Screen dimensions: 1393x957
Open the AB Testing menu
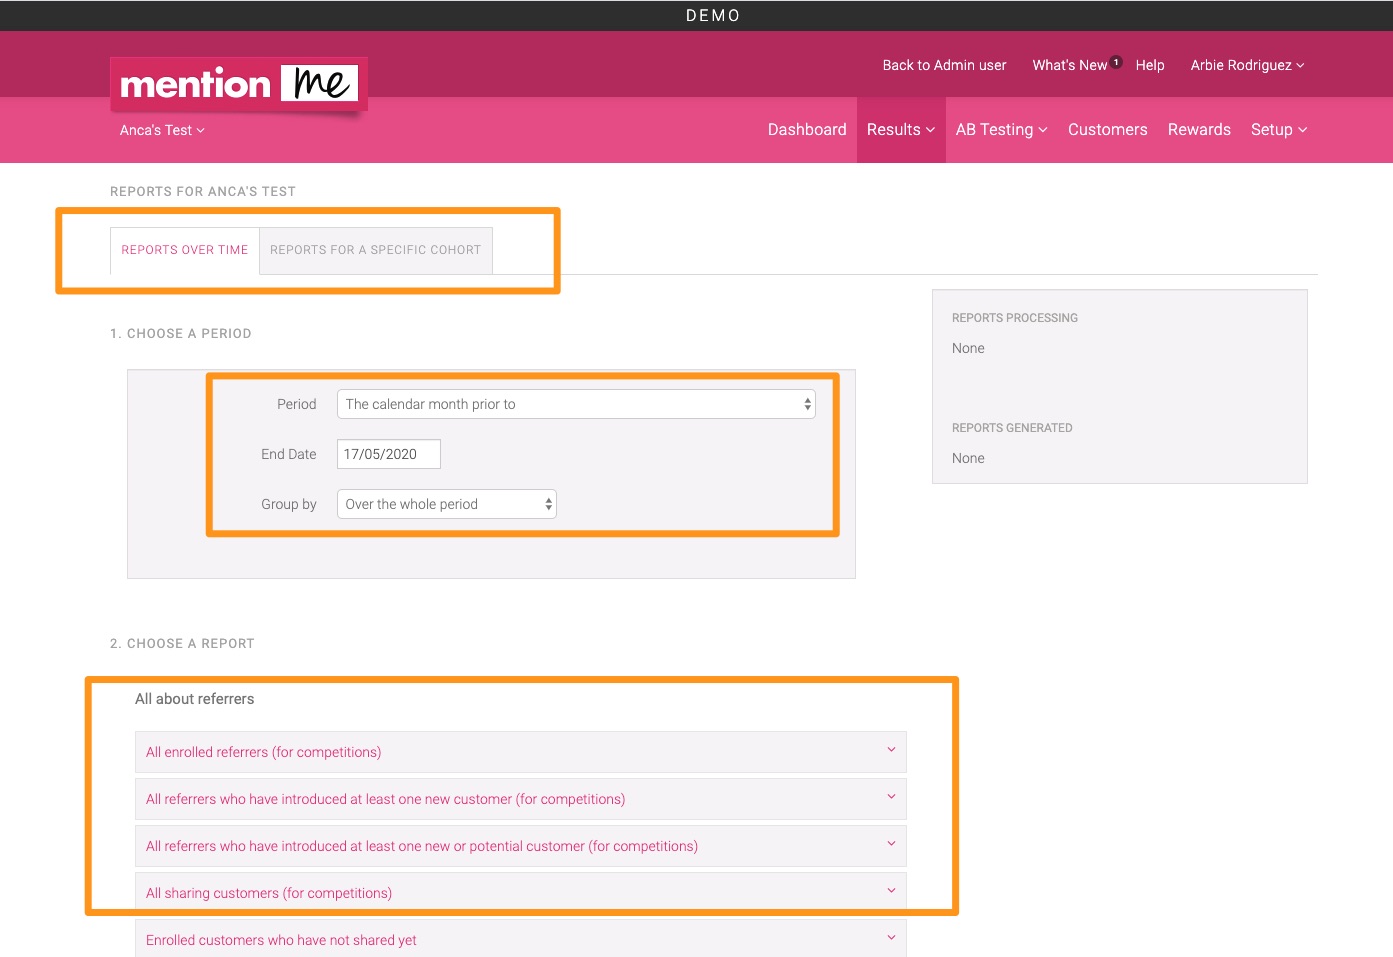(1001, 129)
